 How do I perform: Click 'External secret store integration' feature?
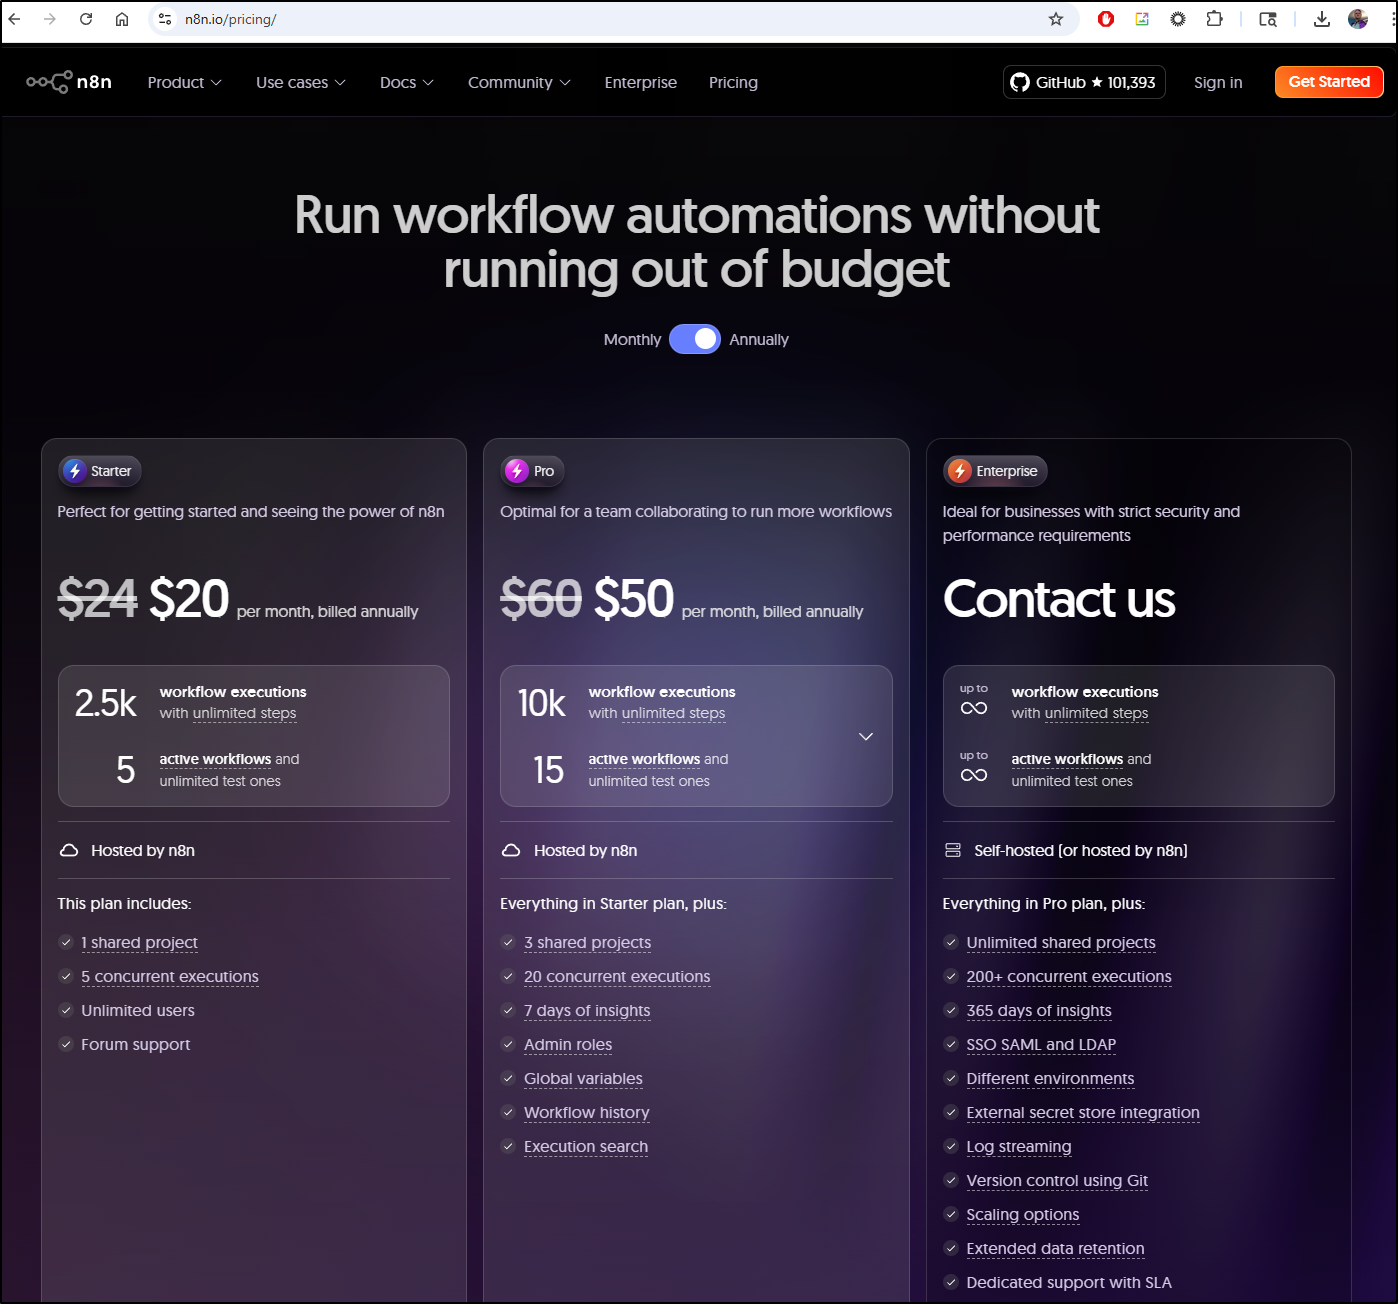[x=1083, y=1113]
